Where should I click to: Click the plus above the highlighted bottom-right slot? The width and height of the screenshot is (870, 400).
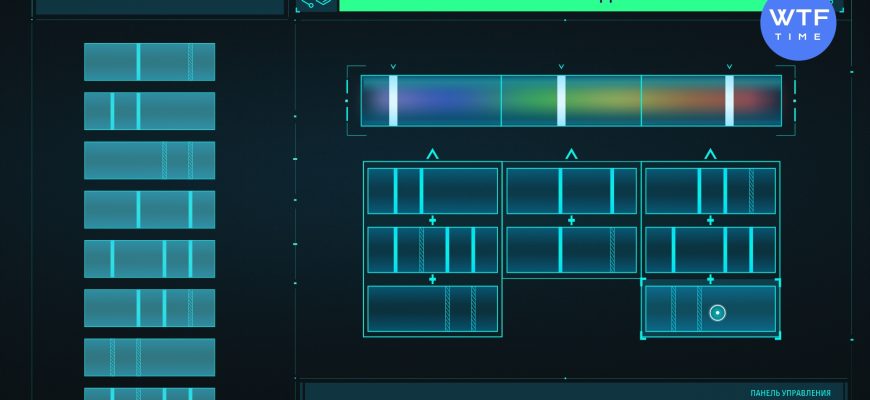click(710, 279)
